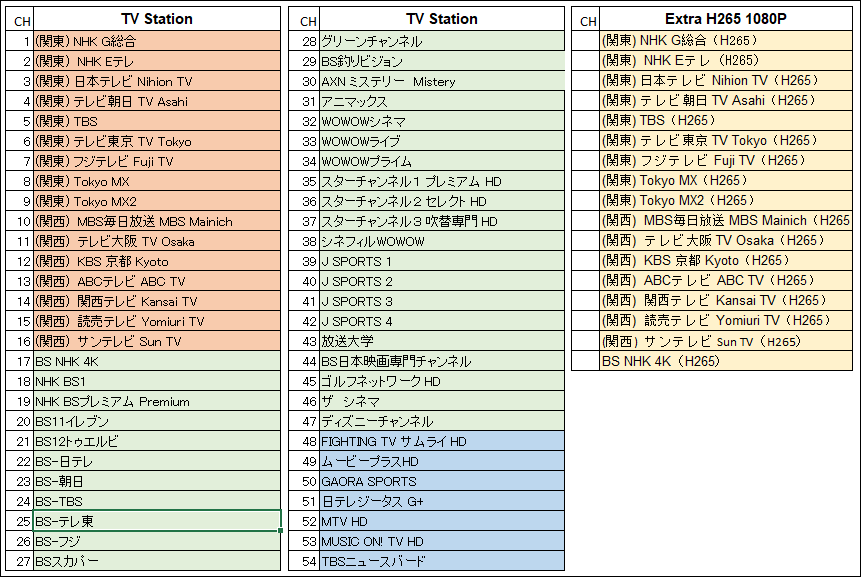Click the GAORA SPORTS cell
861x577 pixels.
(x=441, y=481)
